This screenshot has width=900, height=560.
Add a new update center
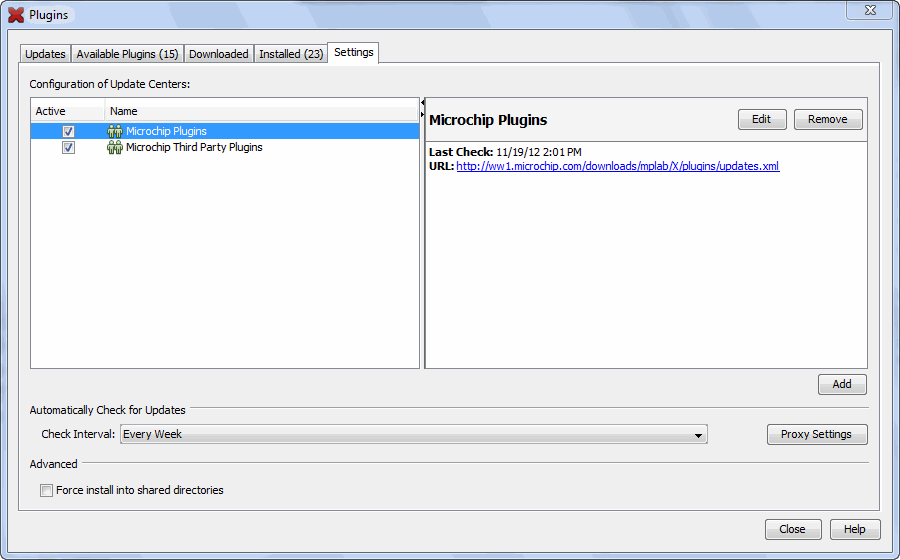pyautogui.click(x=842, y=384)
